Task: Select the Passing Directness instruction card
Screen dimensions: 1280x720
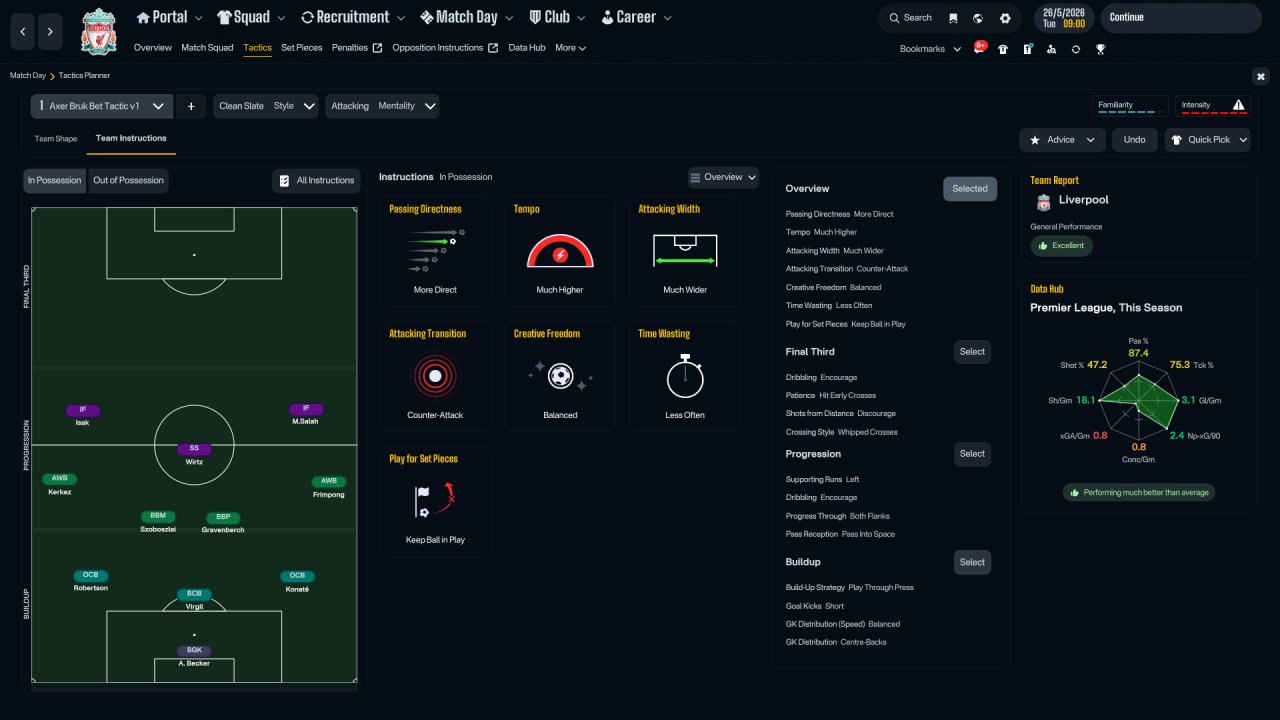Action: pos(436,251)
